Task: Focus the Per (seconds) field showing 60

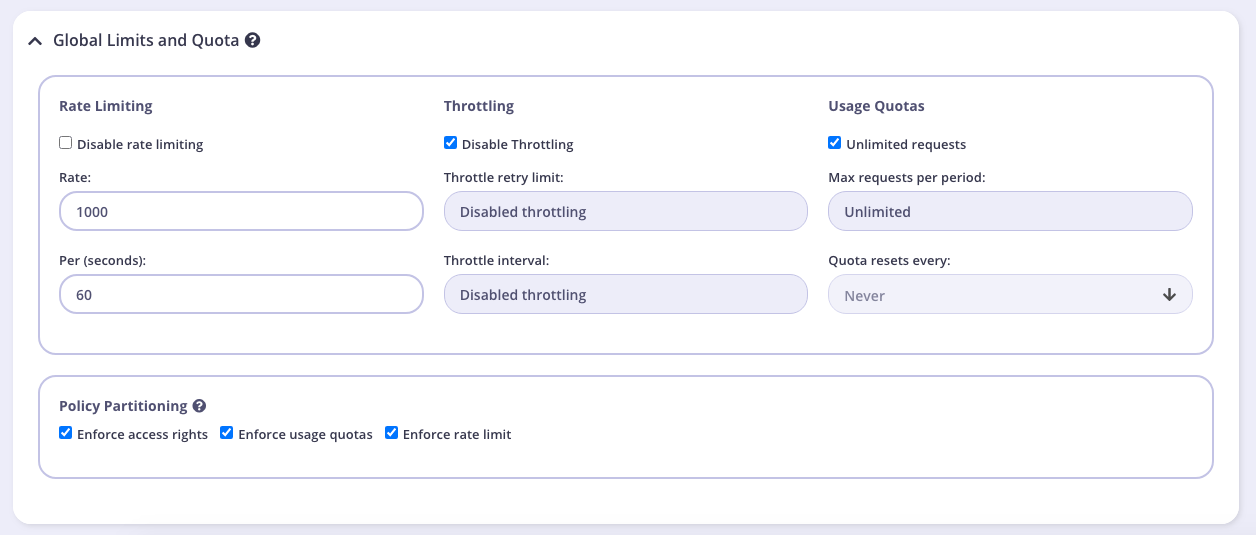Action: (x=241, y=295)
